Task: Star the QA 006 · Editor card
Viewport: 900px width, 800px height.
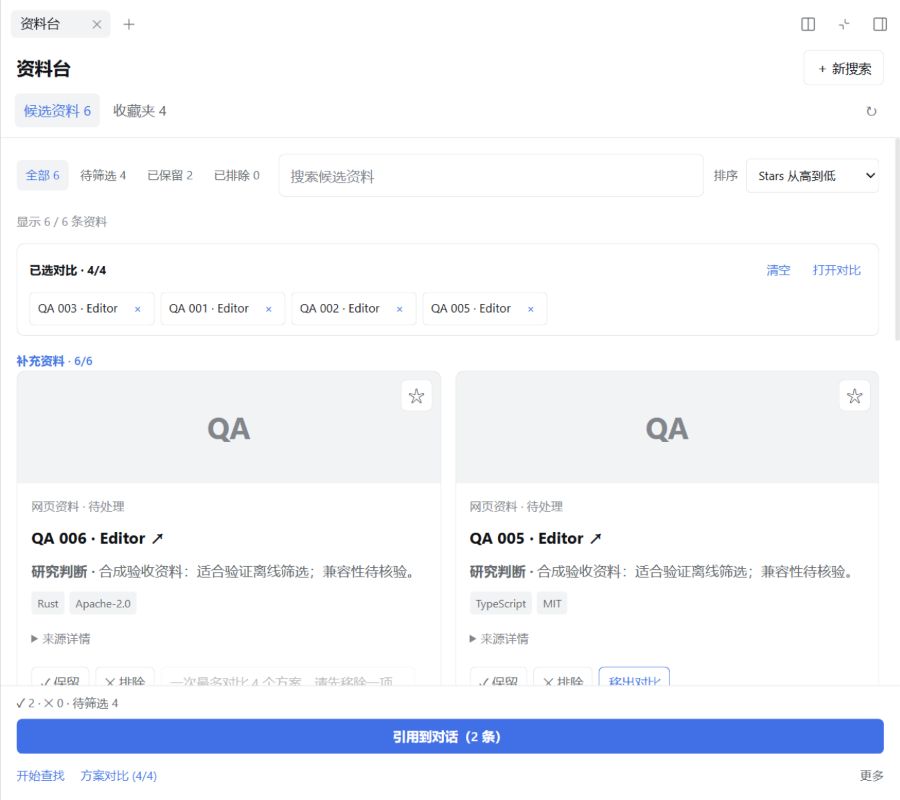Action: [416, 396]
